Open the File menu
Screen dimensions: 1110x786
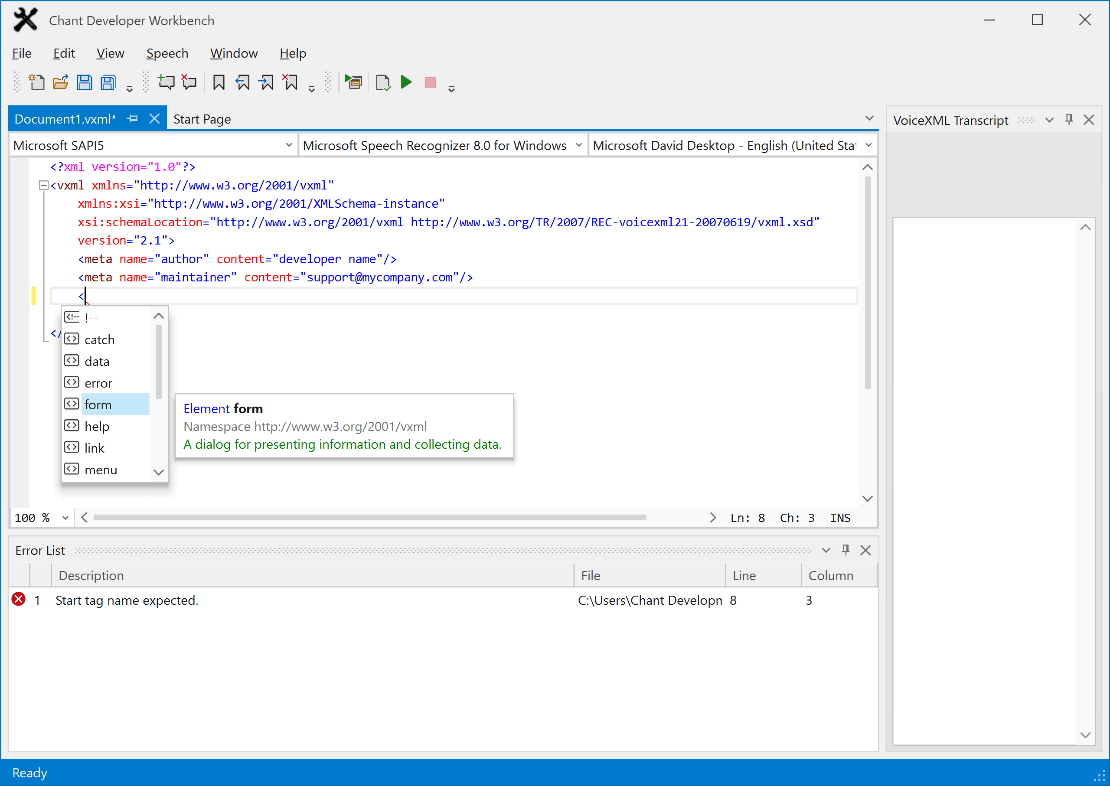pos(22,53)
